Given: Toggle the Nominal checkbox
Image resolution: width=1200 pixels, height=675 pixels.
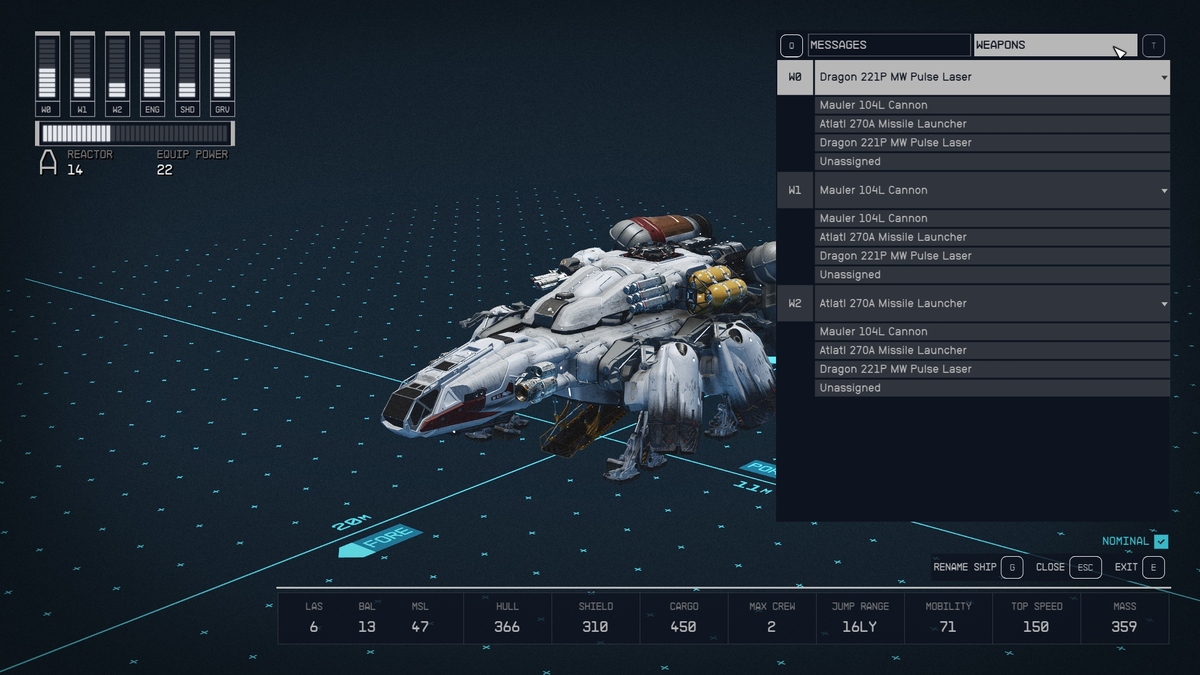Looking at the screenshot, I should coord(1160,541).
